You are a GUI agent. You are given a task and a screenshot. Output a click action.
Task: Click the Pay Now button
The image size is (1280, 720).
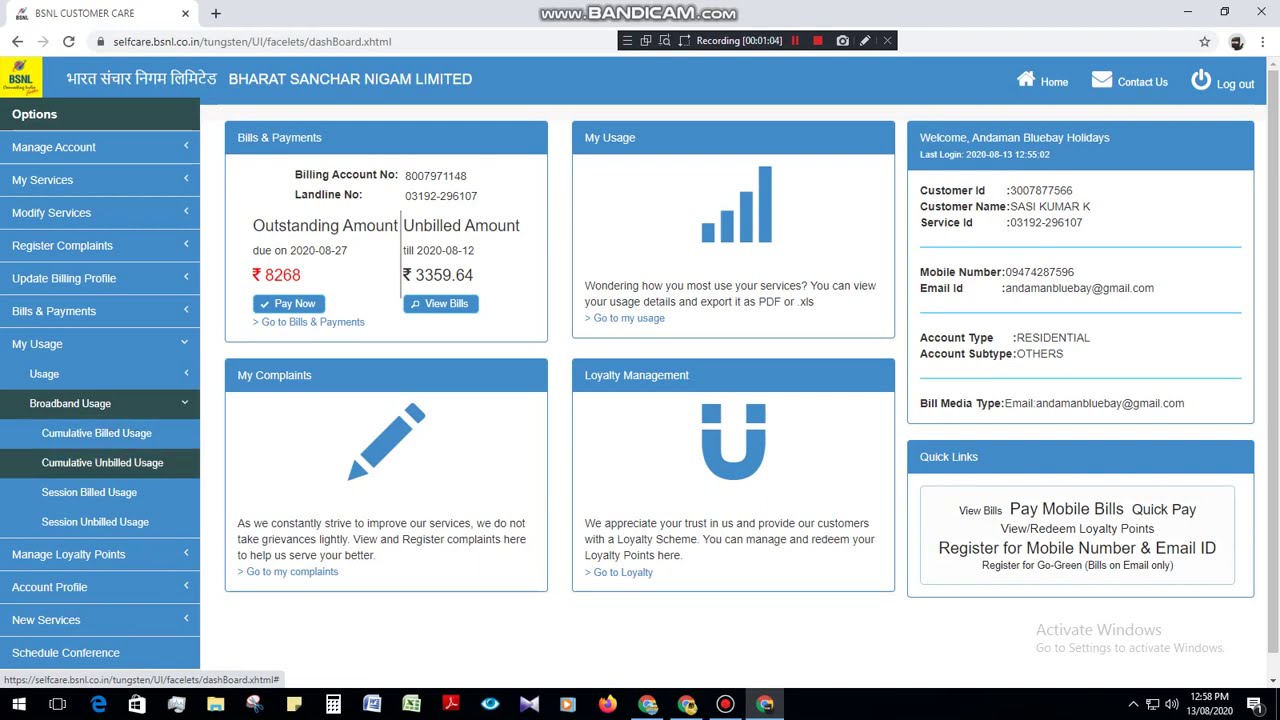[289, 303]
